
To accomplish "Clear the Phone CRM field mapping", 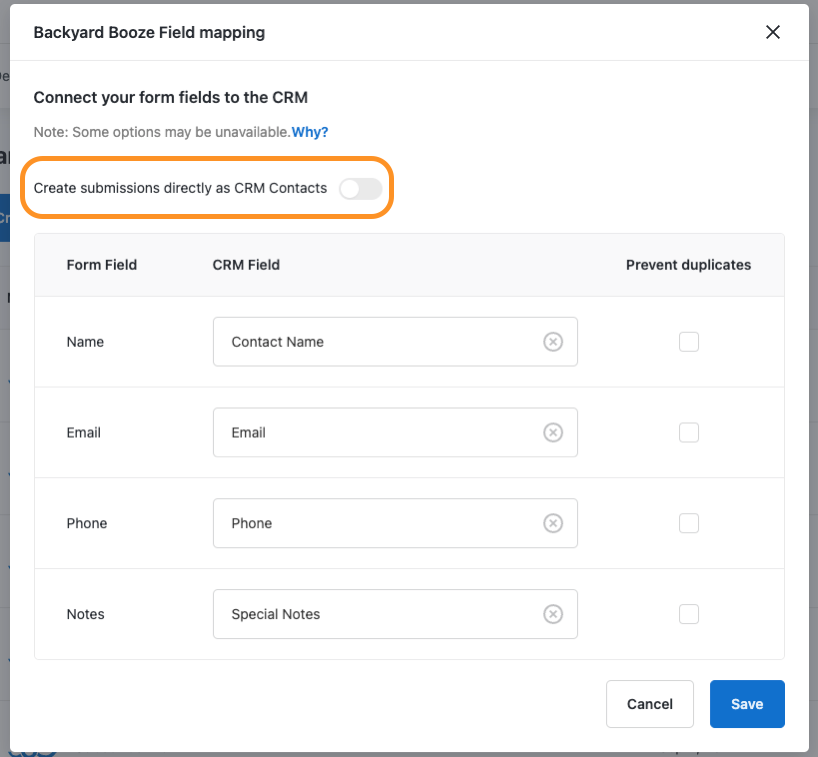I will click(553, 523).
